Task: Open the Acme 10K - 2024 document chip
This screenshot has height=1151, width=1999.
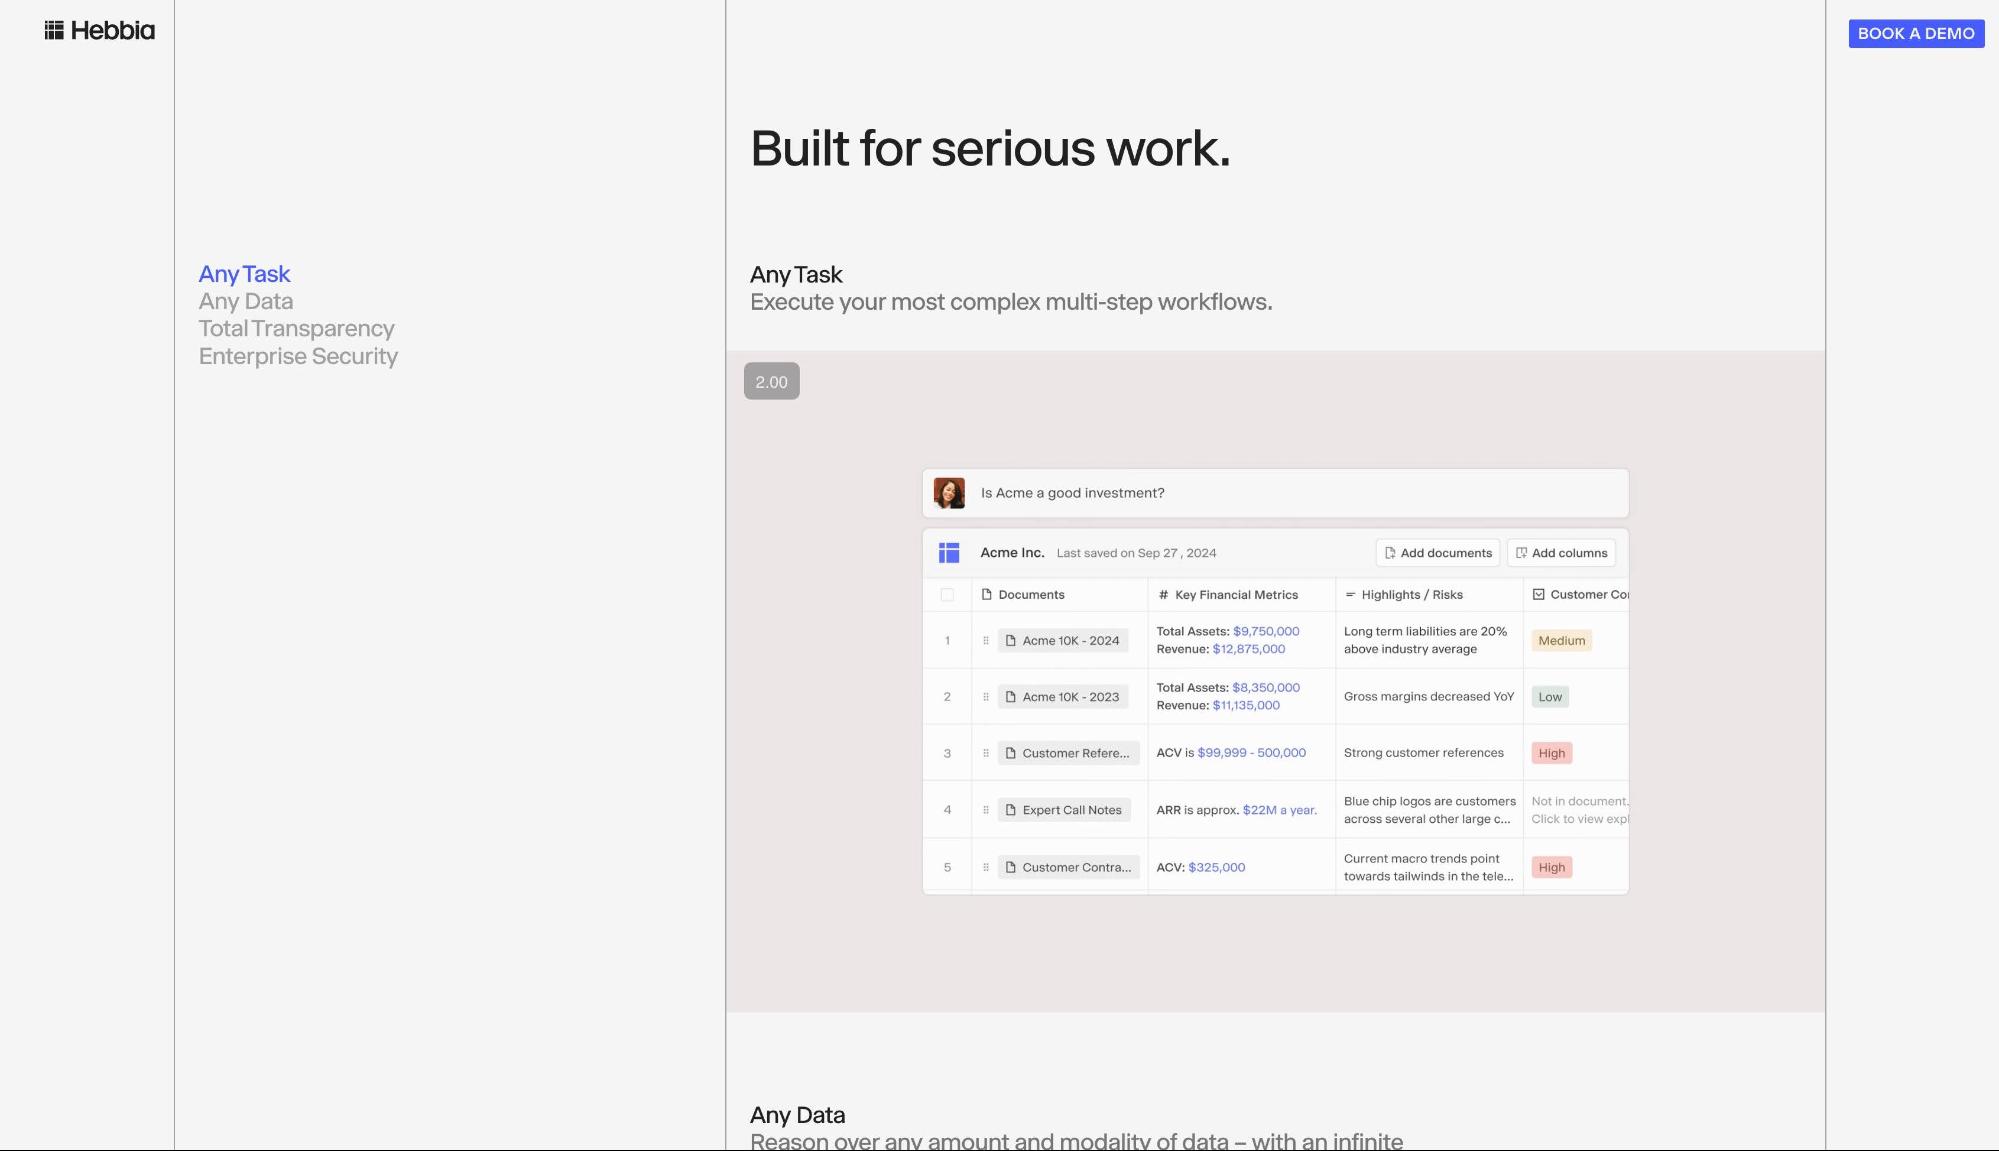Action: [1062, 641]
